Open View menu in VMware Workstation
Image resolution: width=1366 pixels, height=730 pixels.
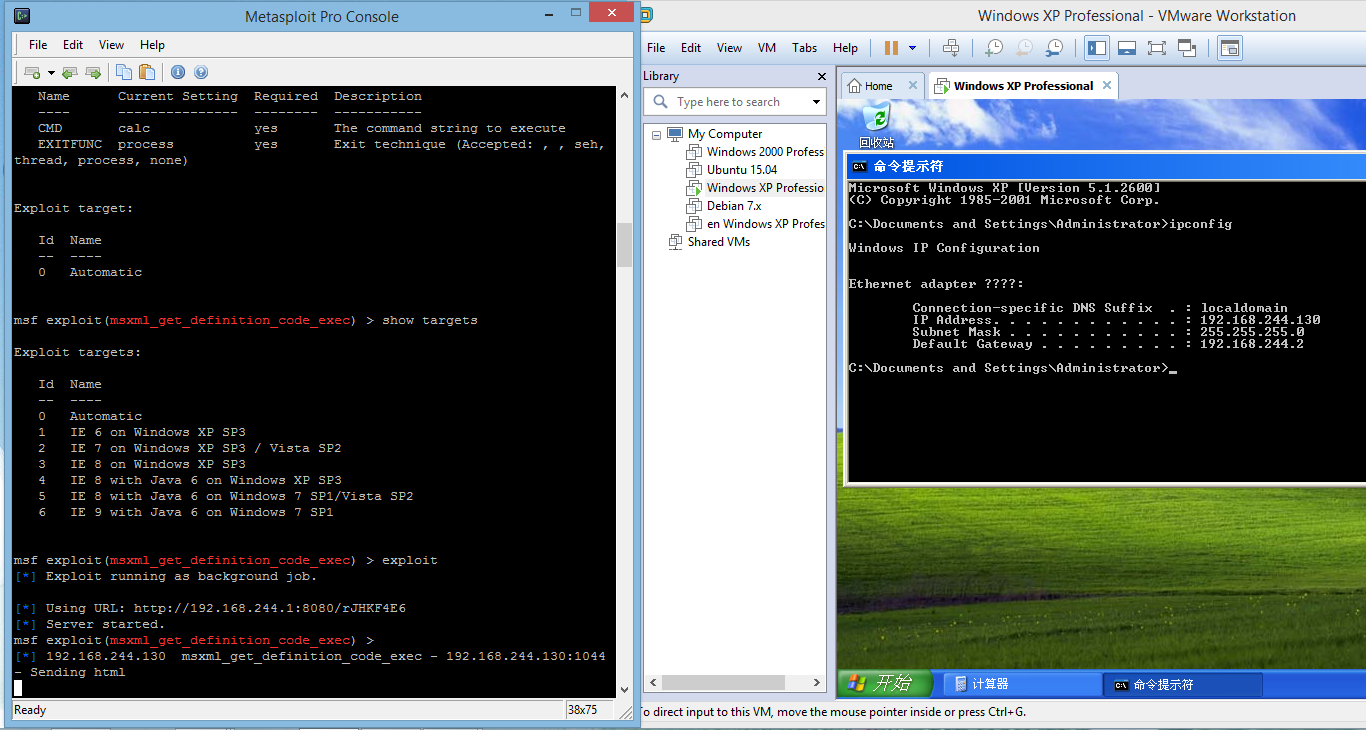coord(730,48)
